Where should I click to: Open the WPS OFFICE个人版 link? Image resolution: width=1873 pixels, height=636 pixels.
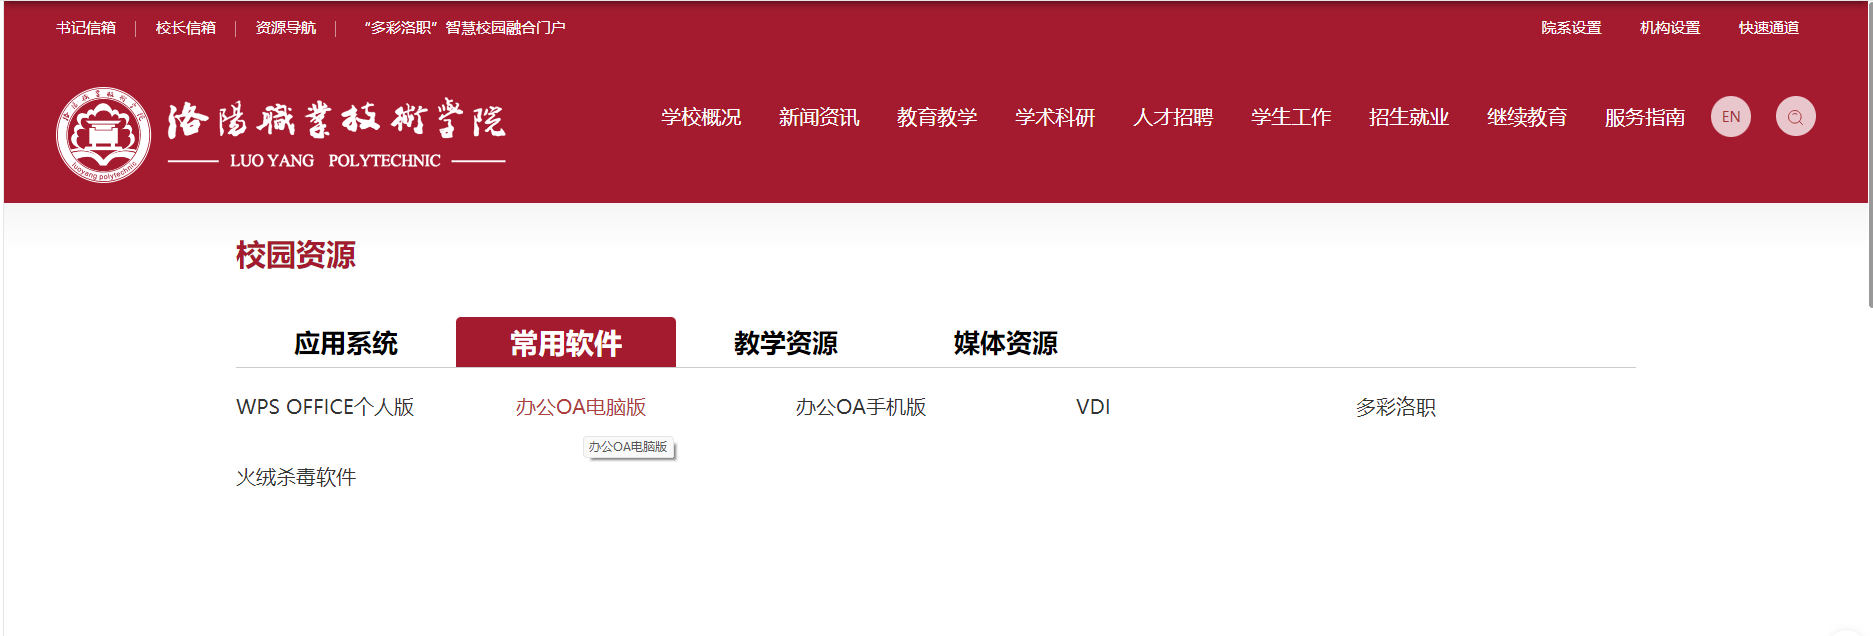pos(325,407)
